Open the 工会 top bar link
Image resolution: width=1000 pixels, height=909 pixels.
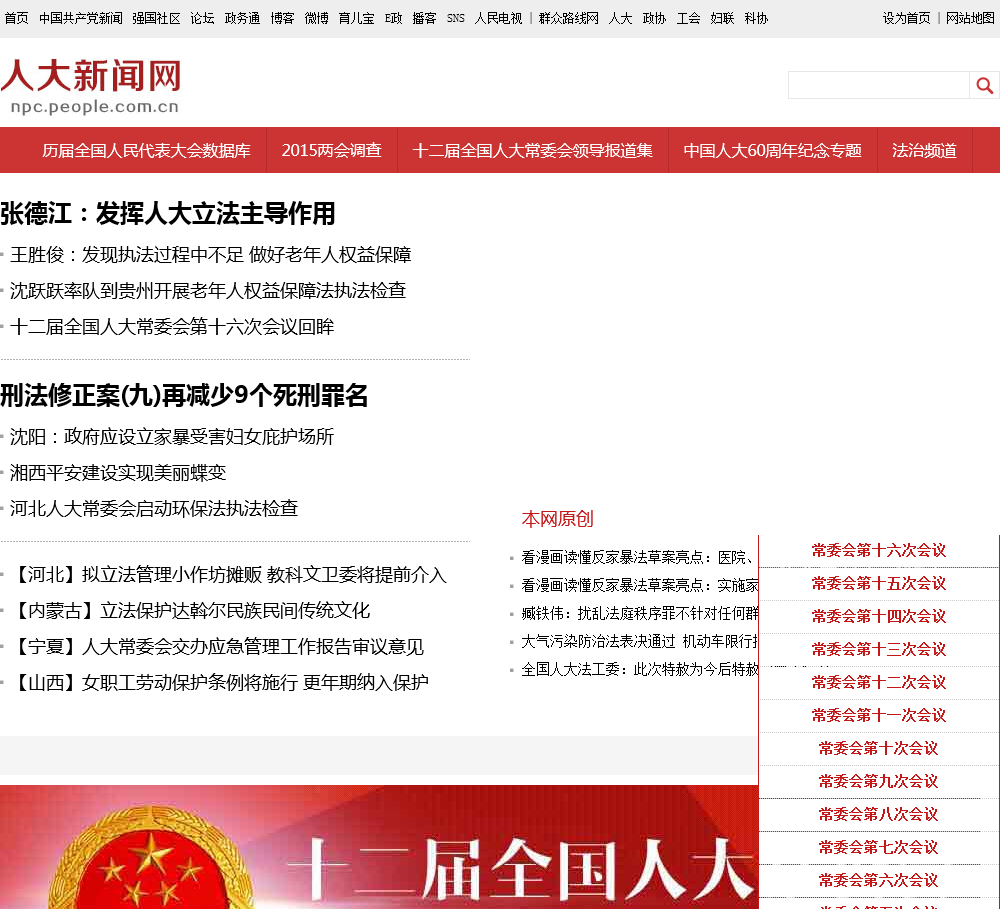[x=688, y=18]
